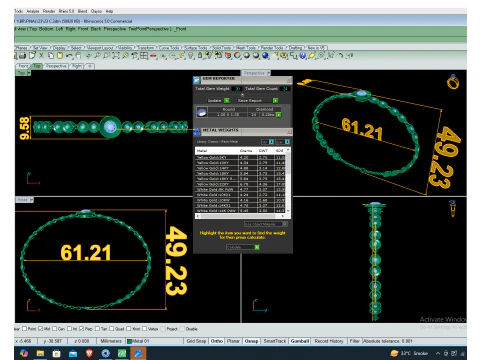Click the SmartTrack status bar button
Viewport: 480px width, 360px height.
275,341
